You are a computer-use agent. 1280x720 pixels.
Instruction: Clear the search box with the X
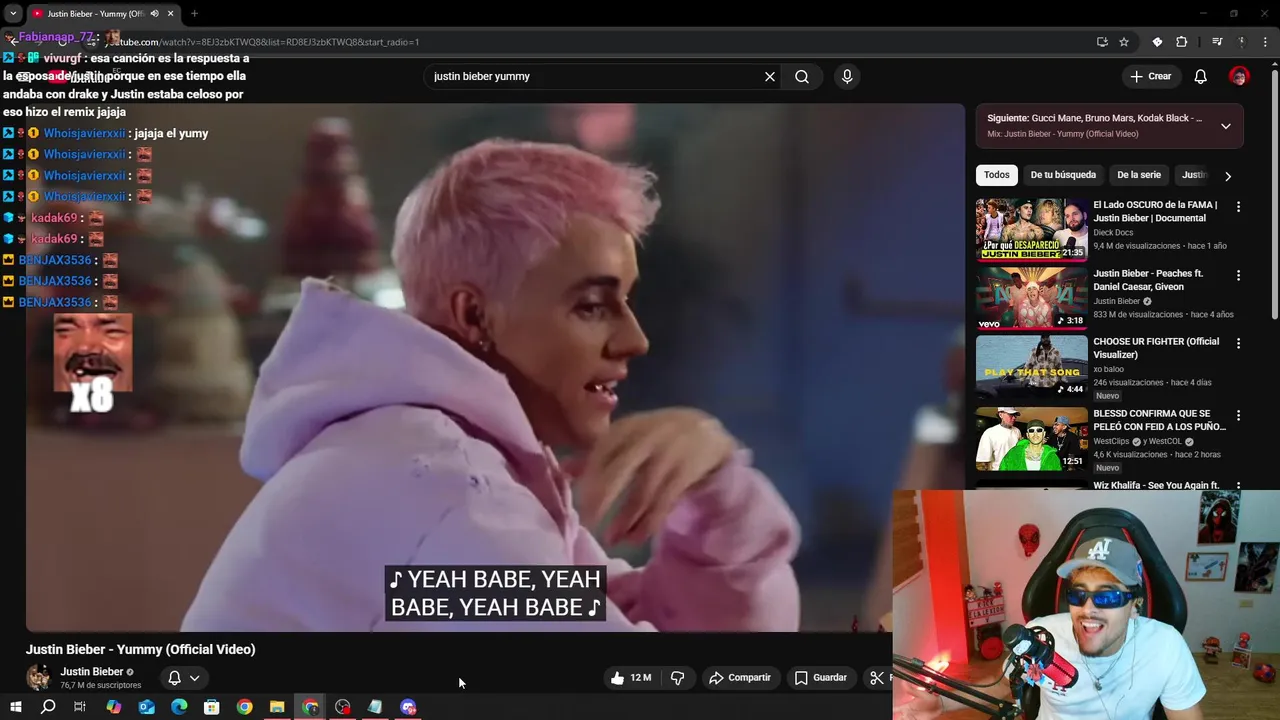[770, 77]
